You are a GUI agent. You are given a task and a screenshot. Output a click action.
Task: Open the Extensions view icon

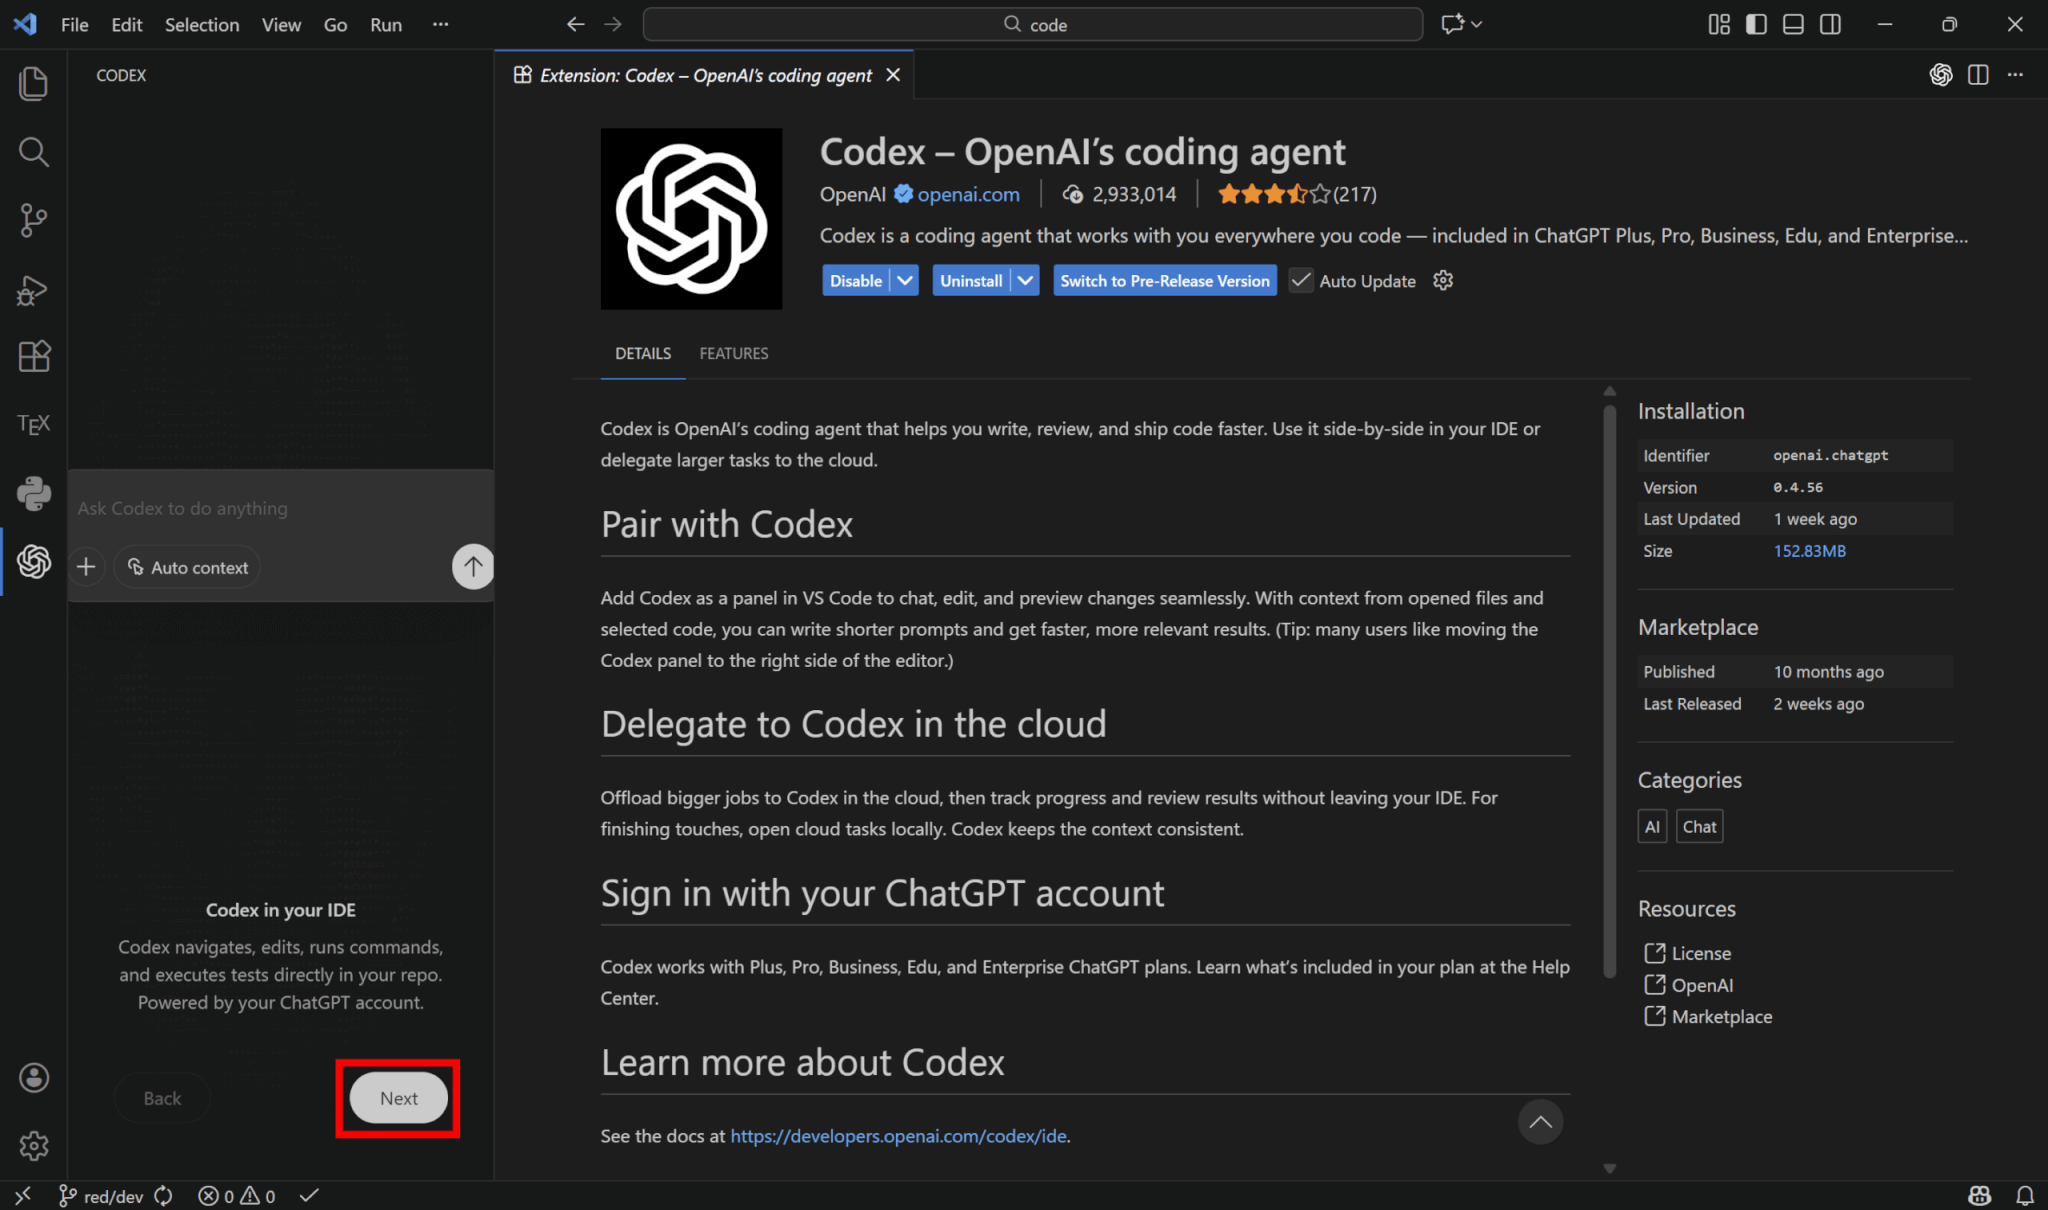pyautogui.click(x=33, y=356)
